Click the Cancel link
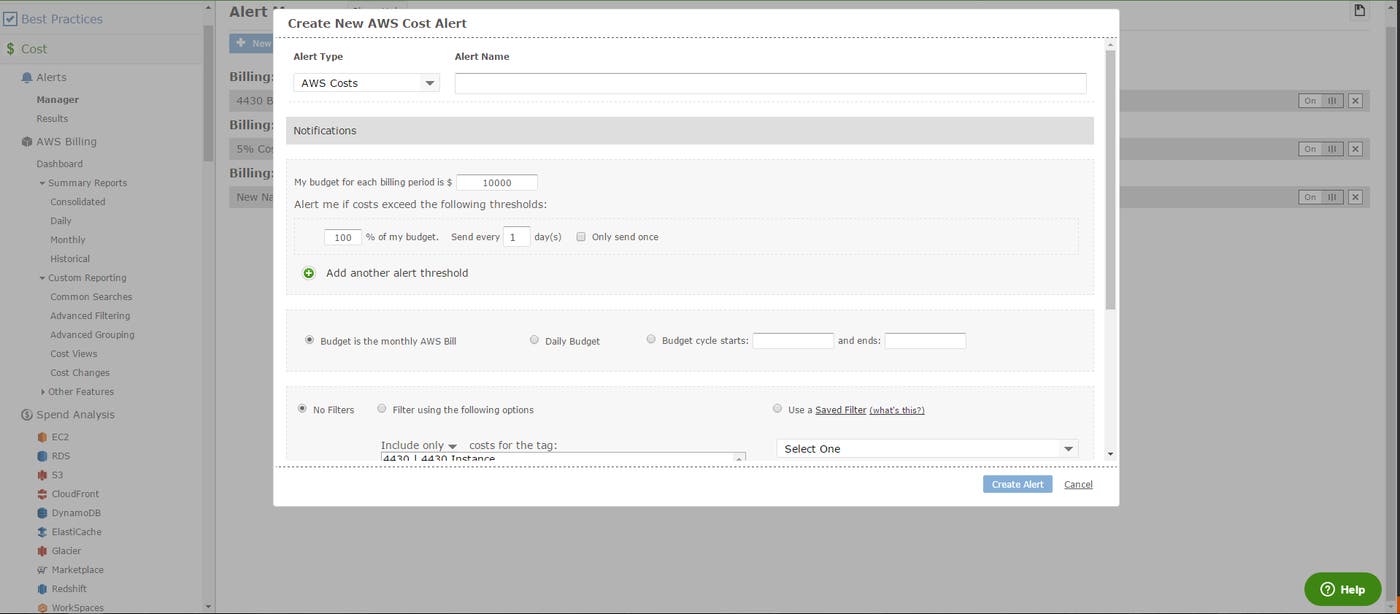1400x614 pixels. pyautogui.click(x=1078, y=484)
